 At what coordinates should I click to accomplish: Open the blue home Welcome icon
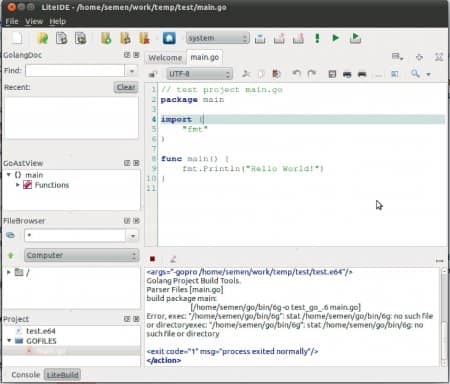pyautogui.click(x=169, y=38)
